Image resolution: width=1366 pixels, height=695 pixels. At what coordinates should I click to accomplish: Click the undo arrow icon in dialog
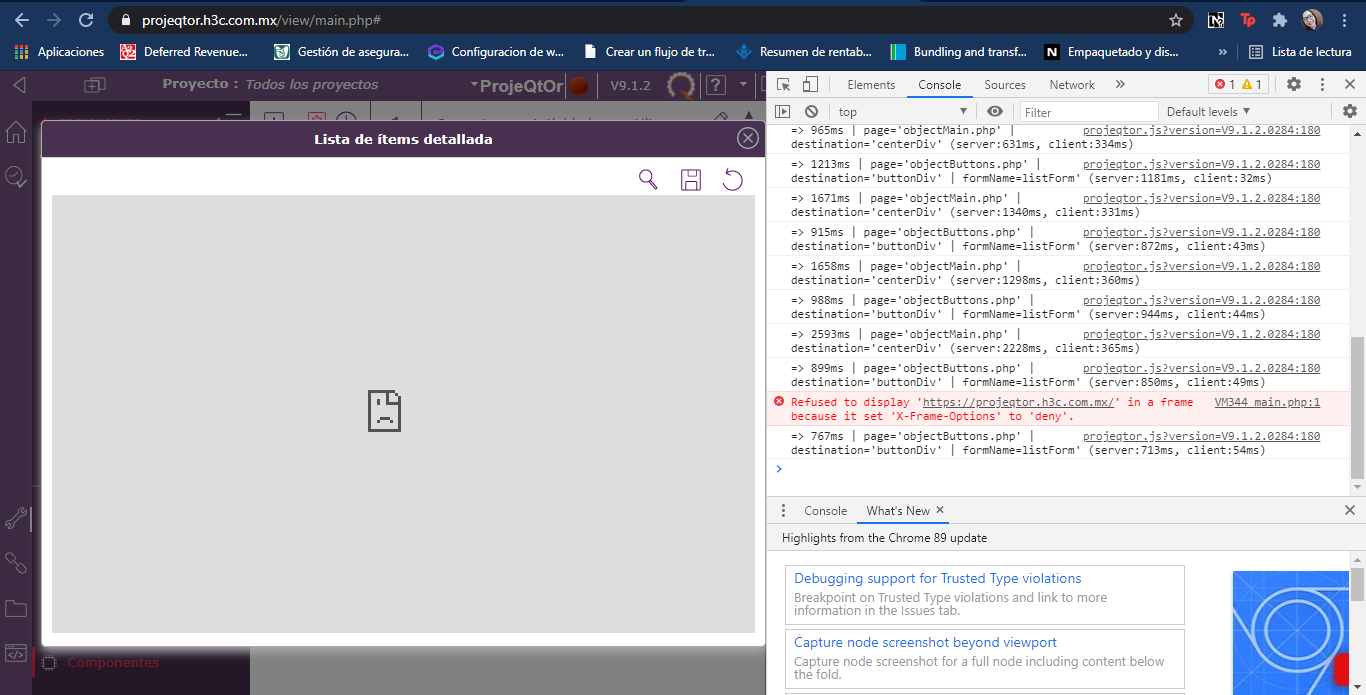click(x=733, y=180)
